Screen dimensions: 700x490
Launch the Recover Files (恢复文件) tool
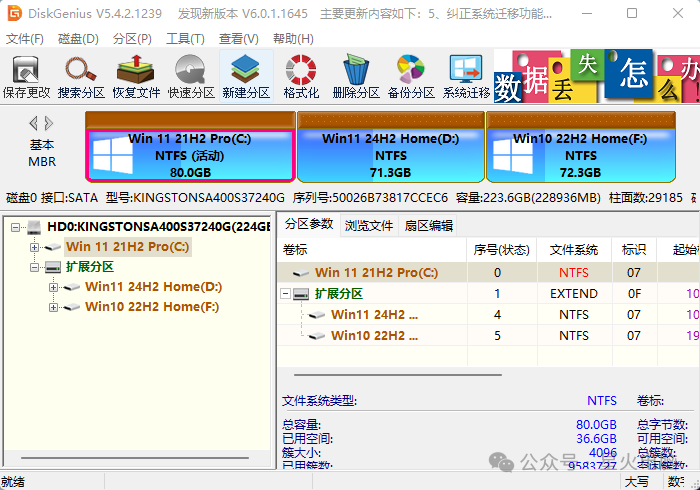[136, 76]
